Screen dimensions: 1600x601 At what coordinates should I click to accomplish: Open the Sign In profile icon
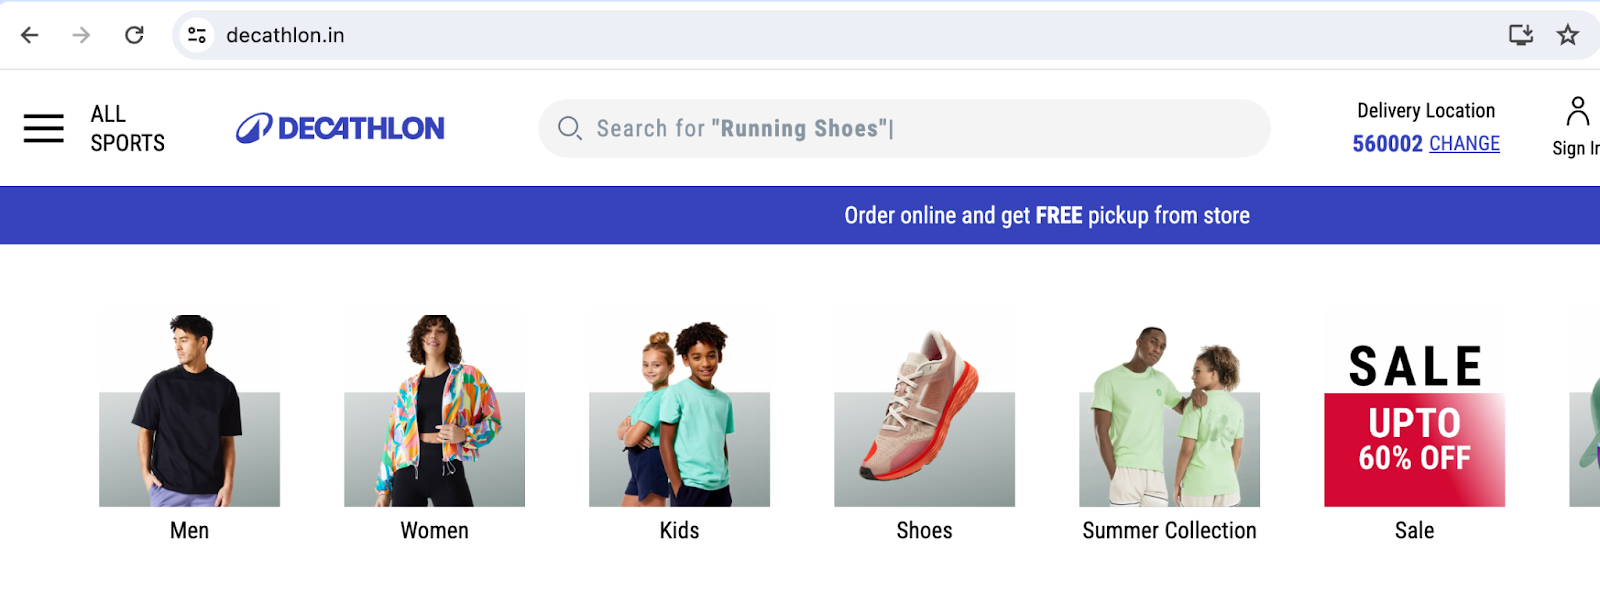[x=1577, y=112]
